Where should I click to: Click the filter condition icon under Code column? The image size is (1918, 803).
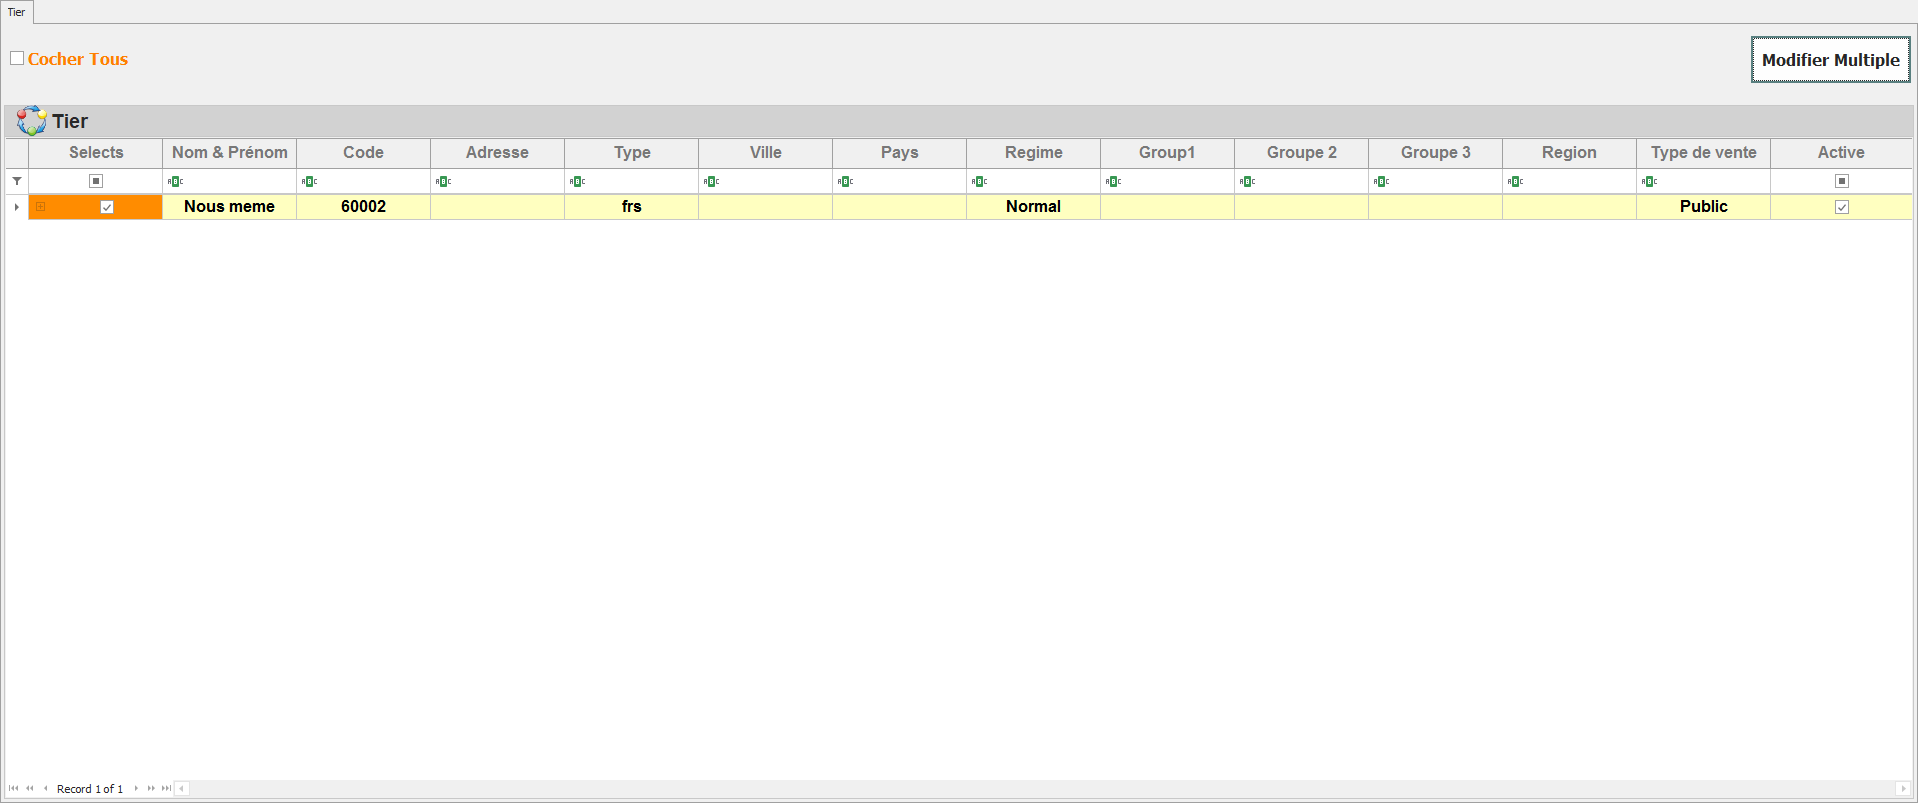tap(309, 181)
